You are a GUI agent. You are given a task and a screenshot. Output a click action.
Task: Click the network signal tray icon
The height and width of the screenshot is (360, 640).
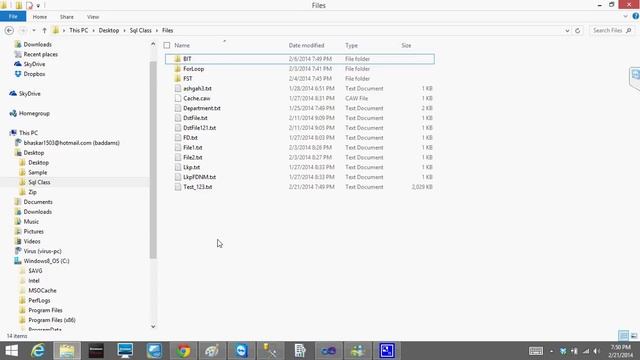click(586, 351)
